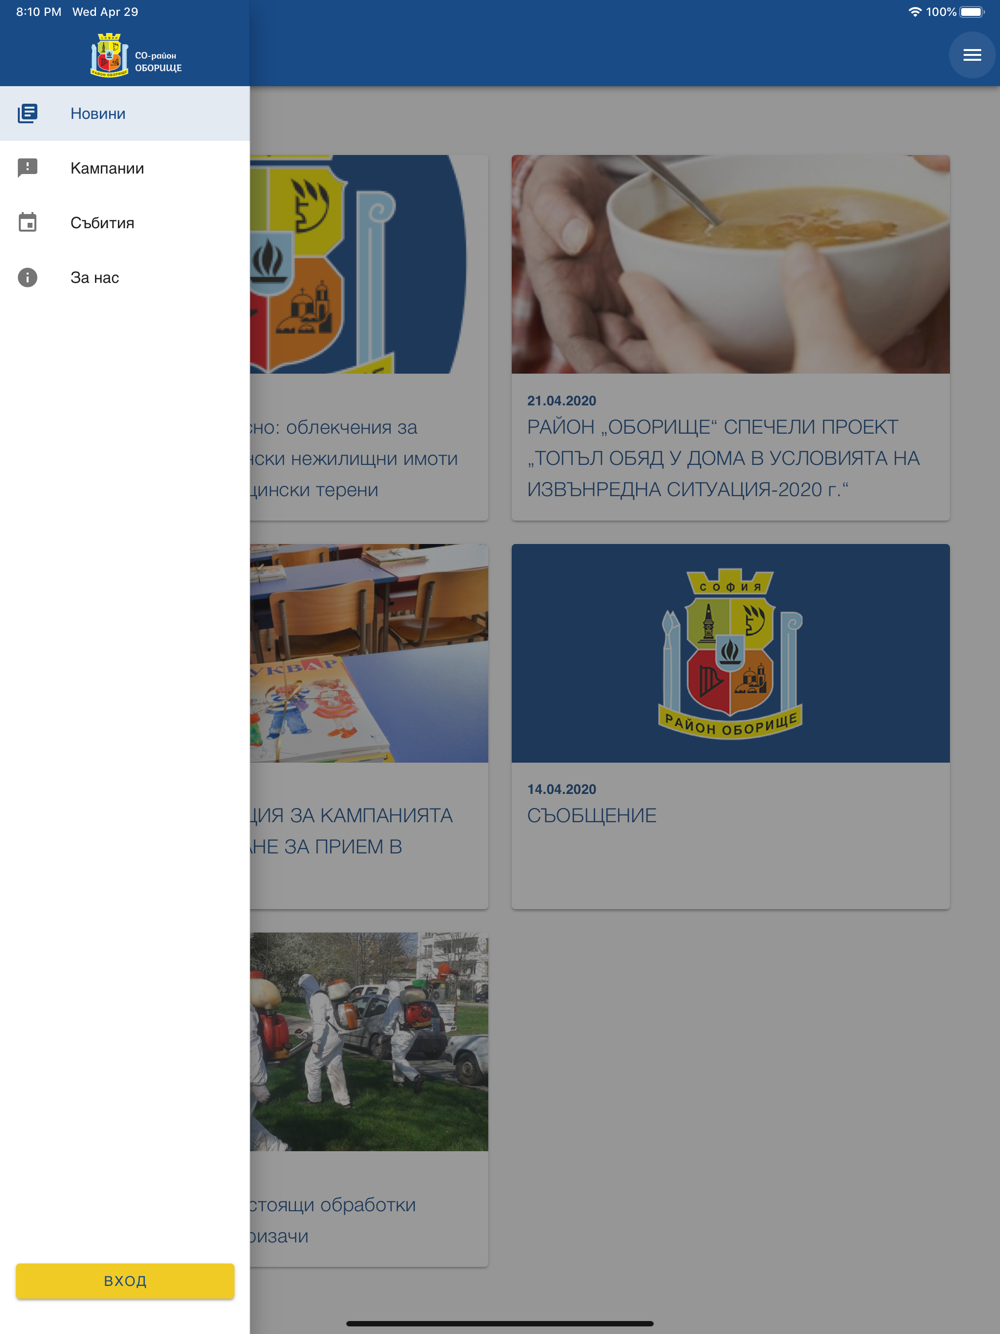Select the За нас menu item
Screen dimensions: 1000x1334
click(125, 277)
